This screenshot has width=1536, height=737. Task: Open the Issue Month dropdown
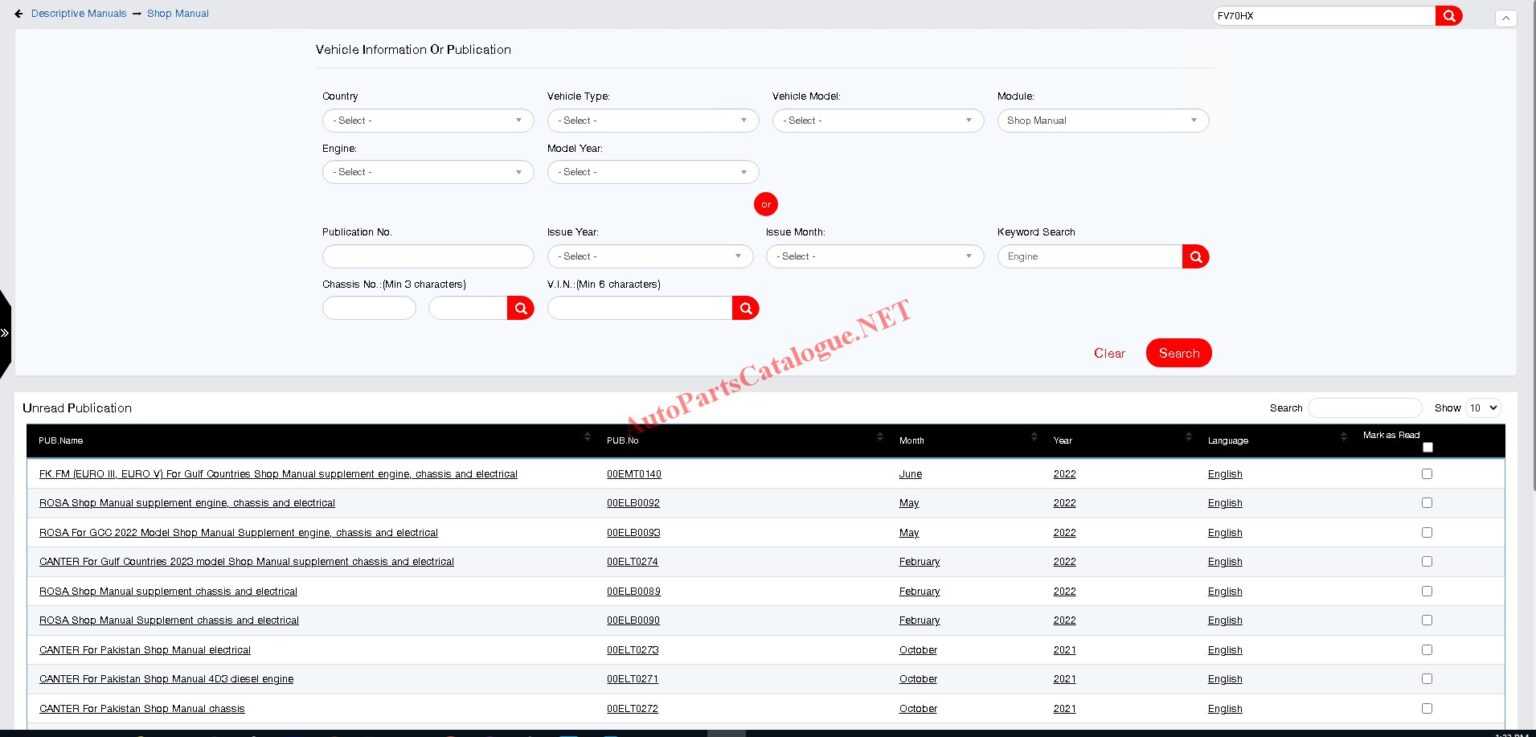tap(875, 256)
